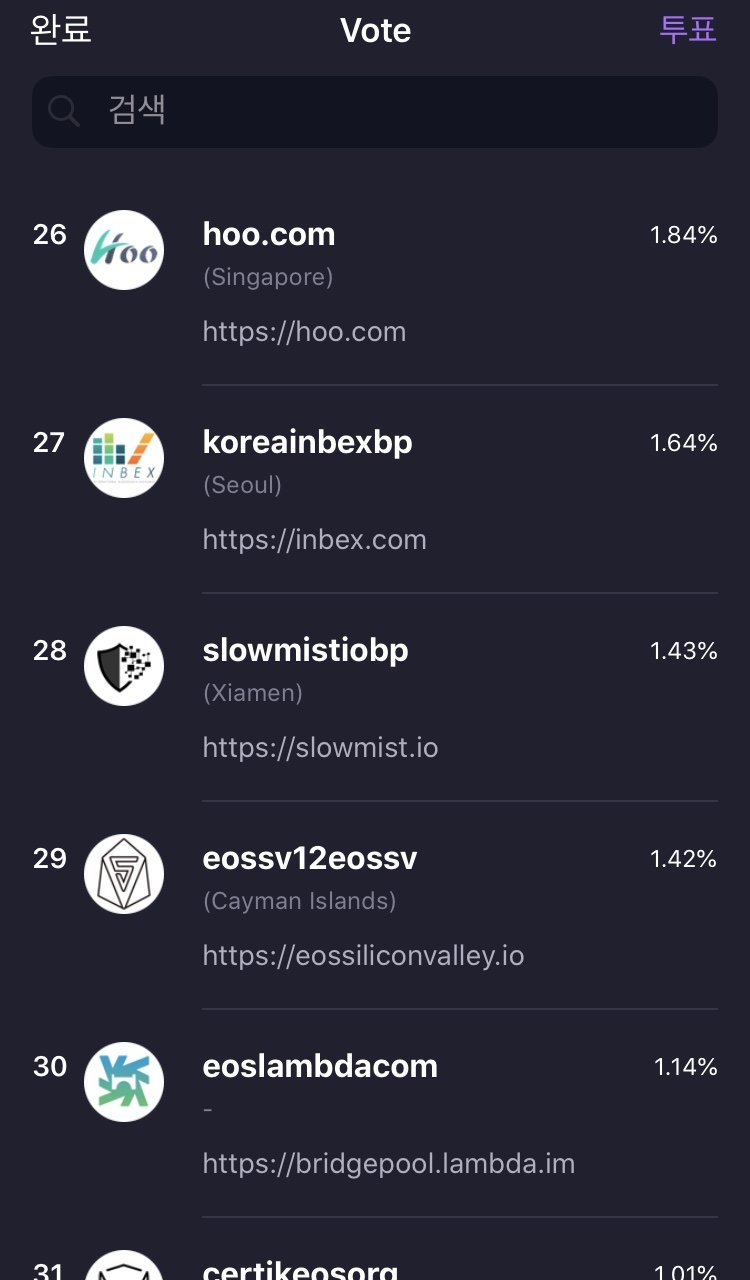Focus the 검색 search field
Viewport: 750px width, 1280px height.
click(x=400, y=111)
